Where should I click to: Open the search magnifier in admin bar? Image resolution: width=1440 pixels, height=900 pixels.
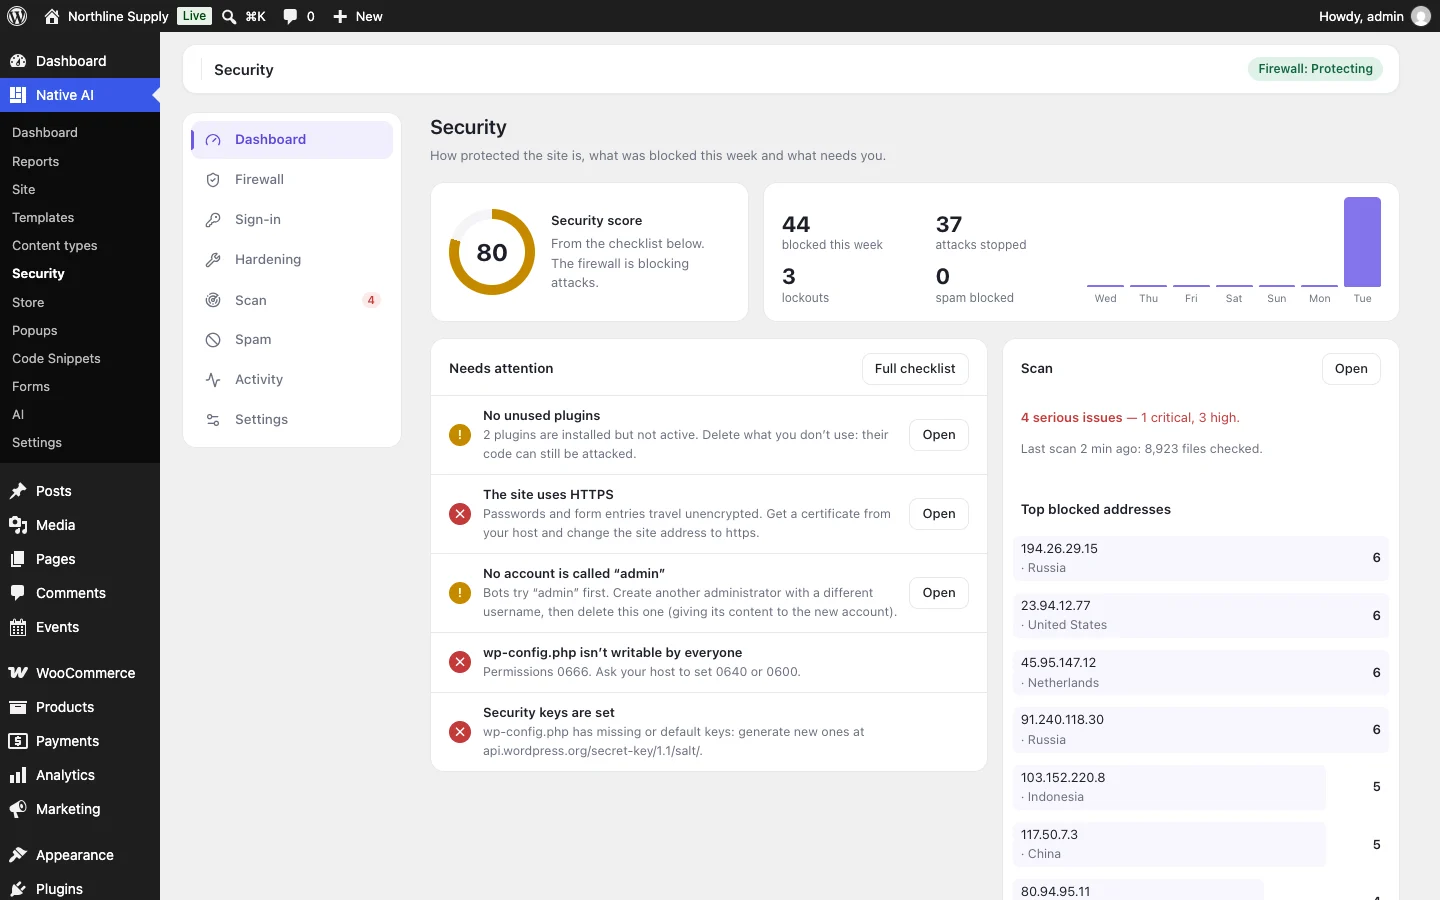(x=229, y=16)
